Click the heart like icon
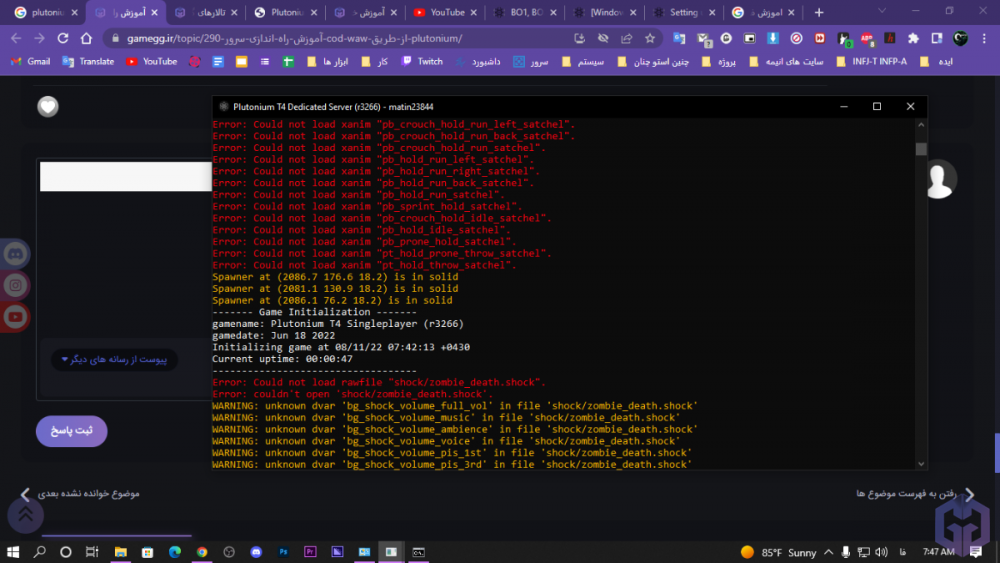The image size is (1000, 563). coord(48,106)
